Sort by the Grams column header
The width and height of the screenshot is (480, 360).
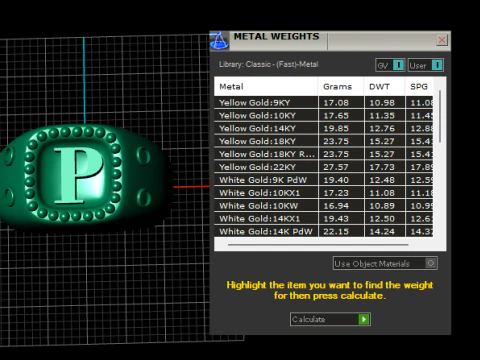[x=341, y=87]
